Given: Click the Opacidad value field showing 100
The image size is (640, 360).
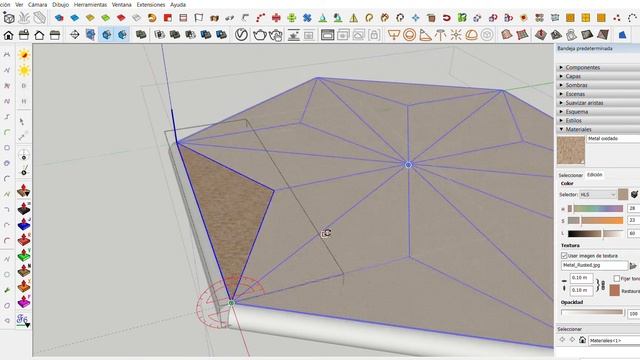Looking at the screenshot, I should click(633, 313).
